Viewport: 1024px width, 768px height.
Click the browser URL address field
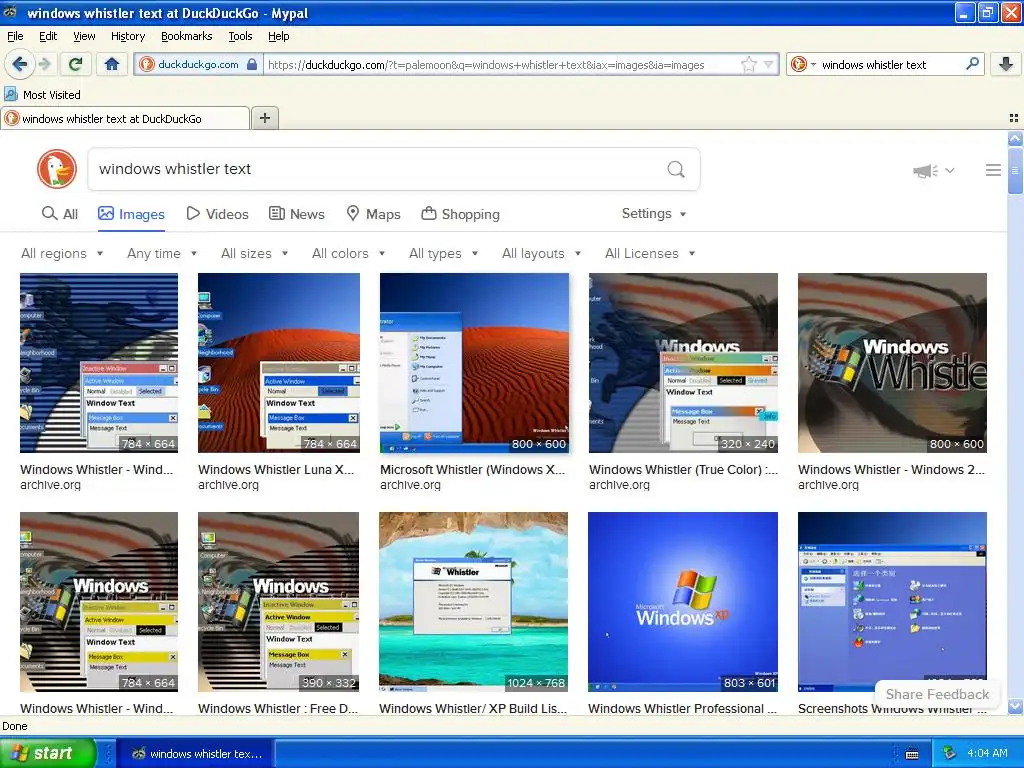tap(502, 65)
